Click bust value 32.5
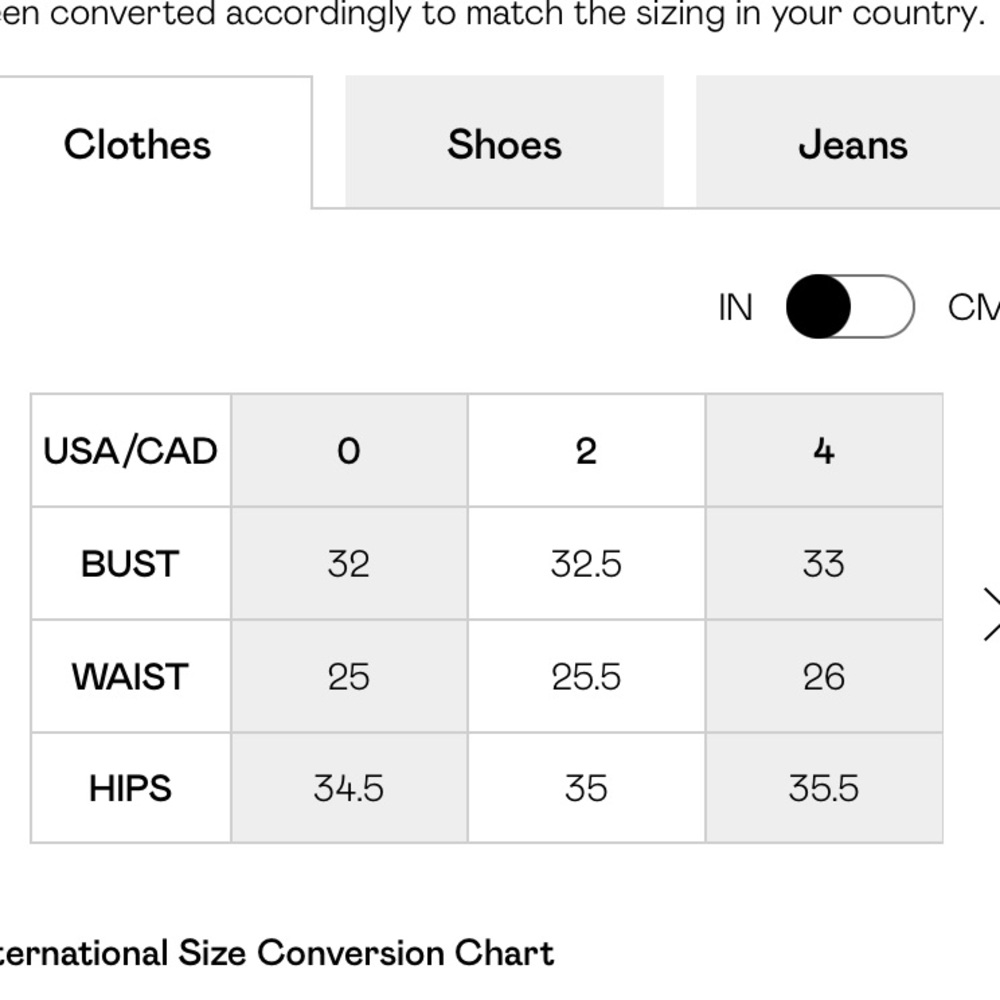Image resolution: width=1000 pixels, height=1000 pixels. 586,564
